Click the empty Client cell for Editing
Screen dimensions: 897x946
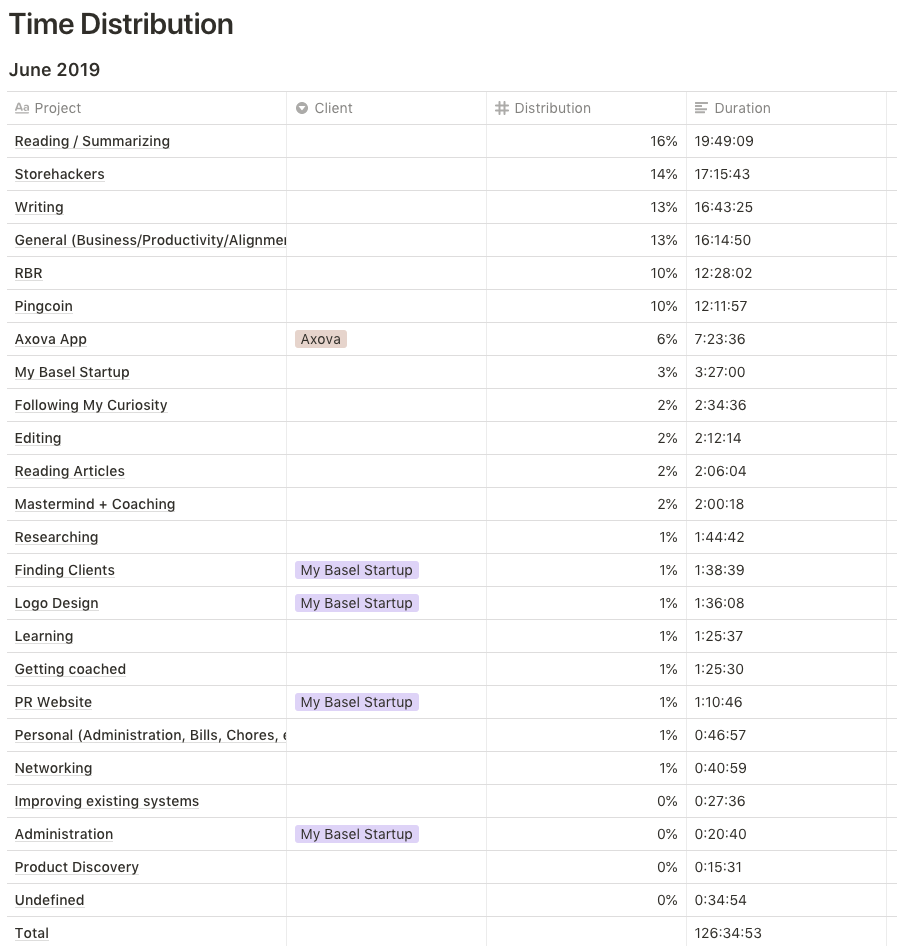coord(386,438)
